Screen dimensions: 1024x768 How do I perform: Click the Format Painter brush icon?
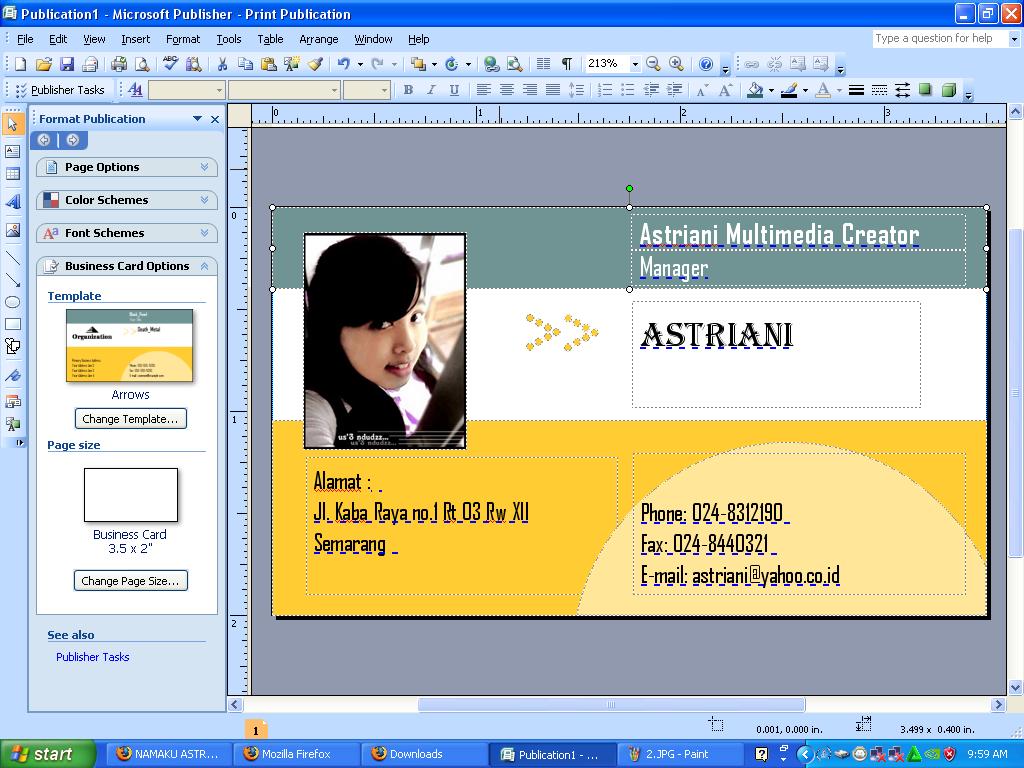(x=315, y=63)
